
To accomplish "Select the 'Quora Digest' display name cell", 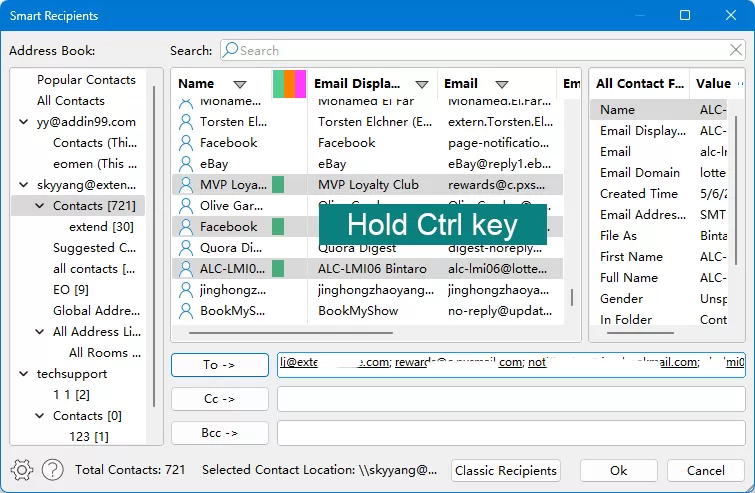I will coord(357,248).
